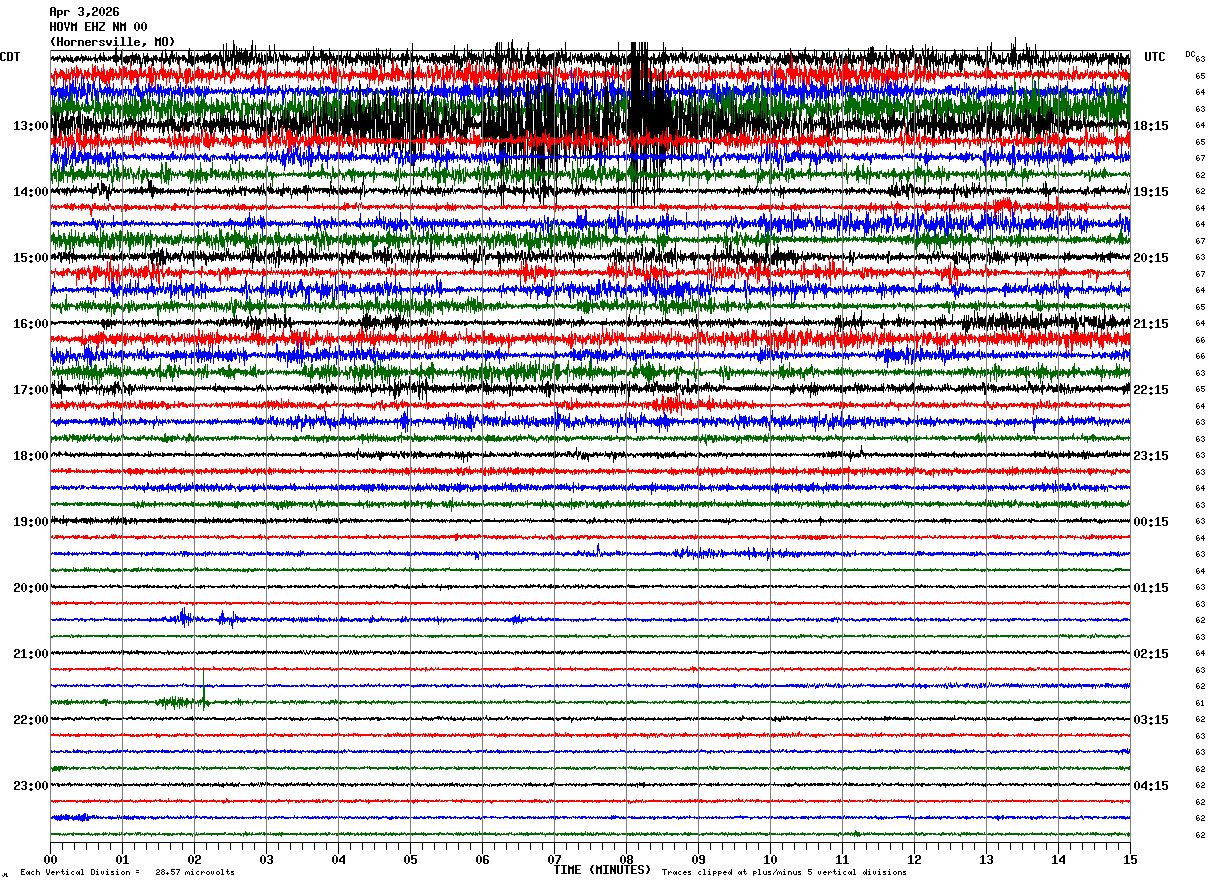Image resolution: width=1210 pixels, height=886 pixels.
Task: Click the "03" minute axis label
Action: tap(266, 859)
